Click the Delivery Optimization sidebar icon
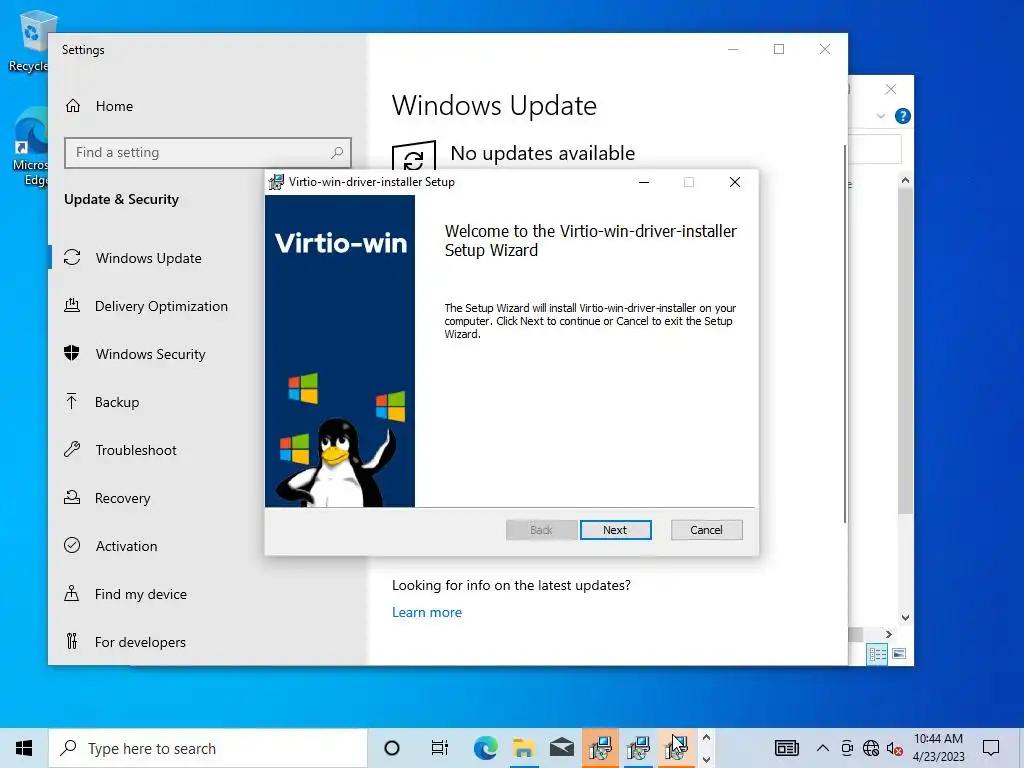The width and height of the screenshot is (1024, 768). 72,305
